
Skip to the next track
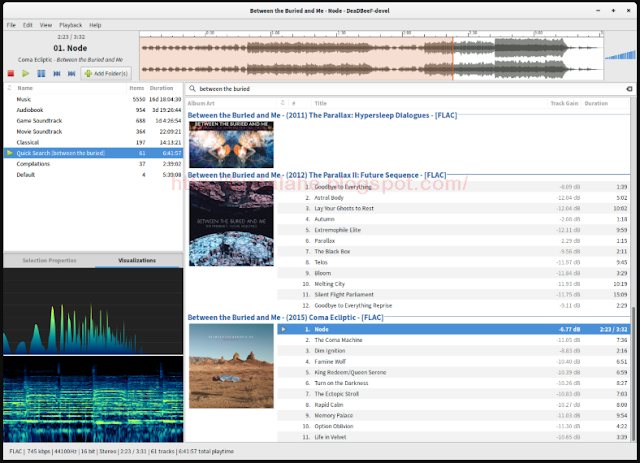[x=72, y=73]
